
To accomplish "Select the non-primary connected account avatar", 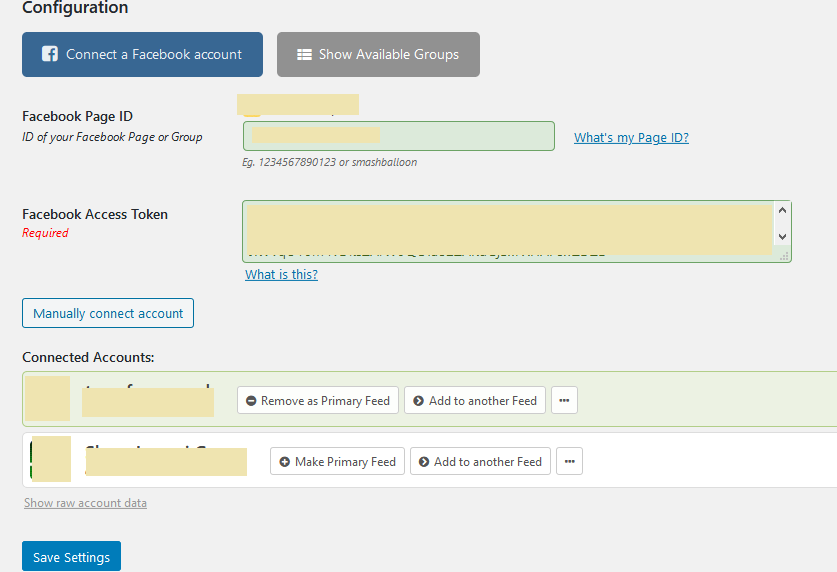I will [x=51, y=459].
